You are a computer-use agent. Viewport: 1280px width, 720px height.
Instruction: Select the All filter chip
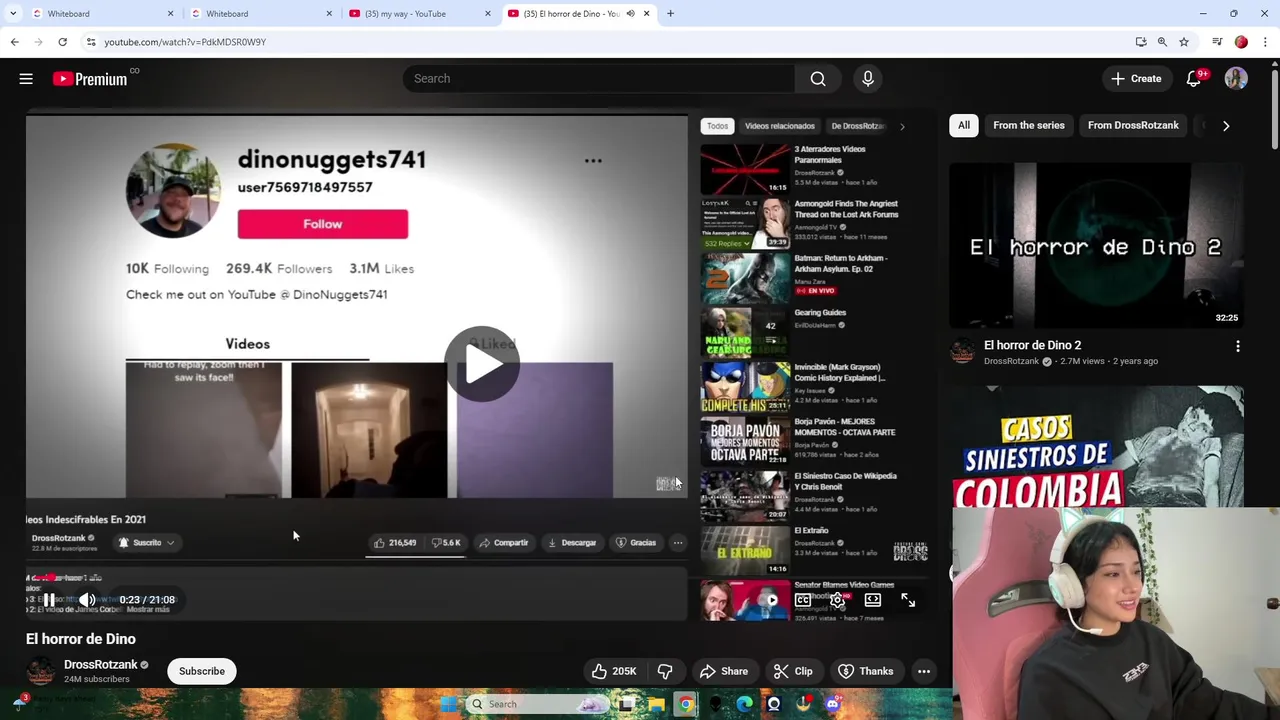tap(964, 125)
